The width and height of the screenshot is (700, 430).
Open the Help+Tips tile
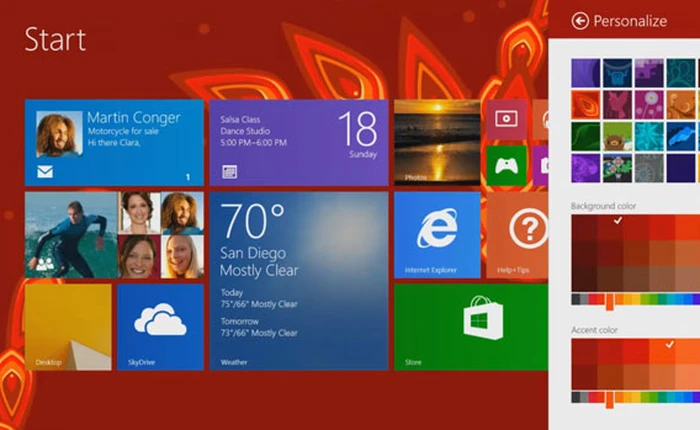point(517,235)
